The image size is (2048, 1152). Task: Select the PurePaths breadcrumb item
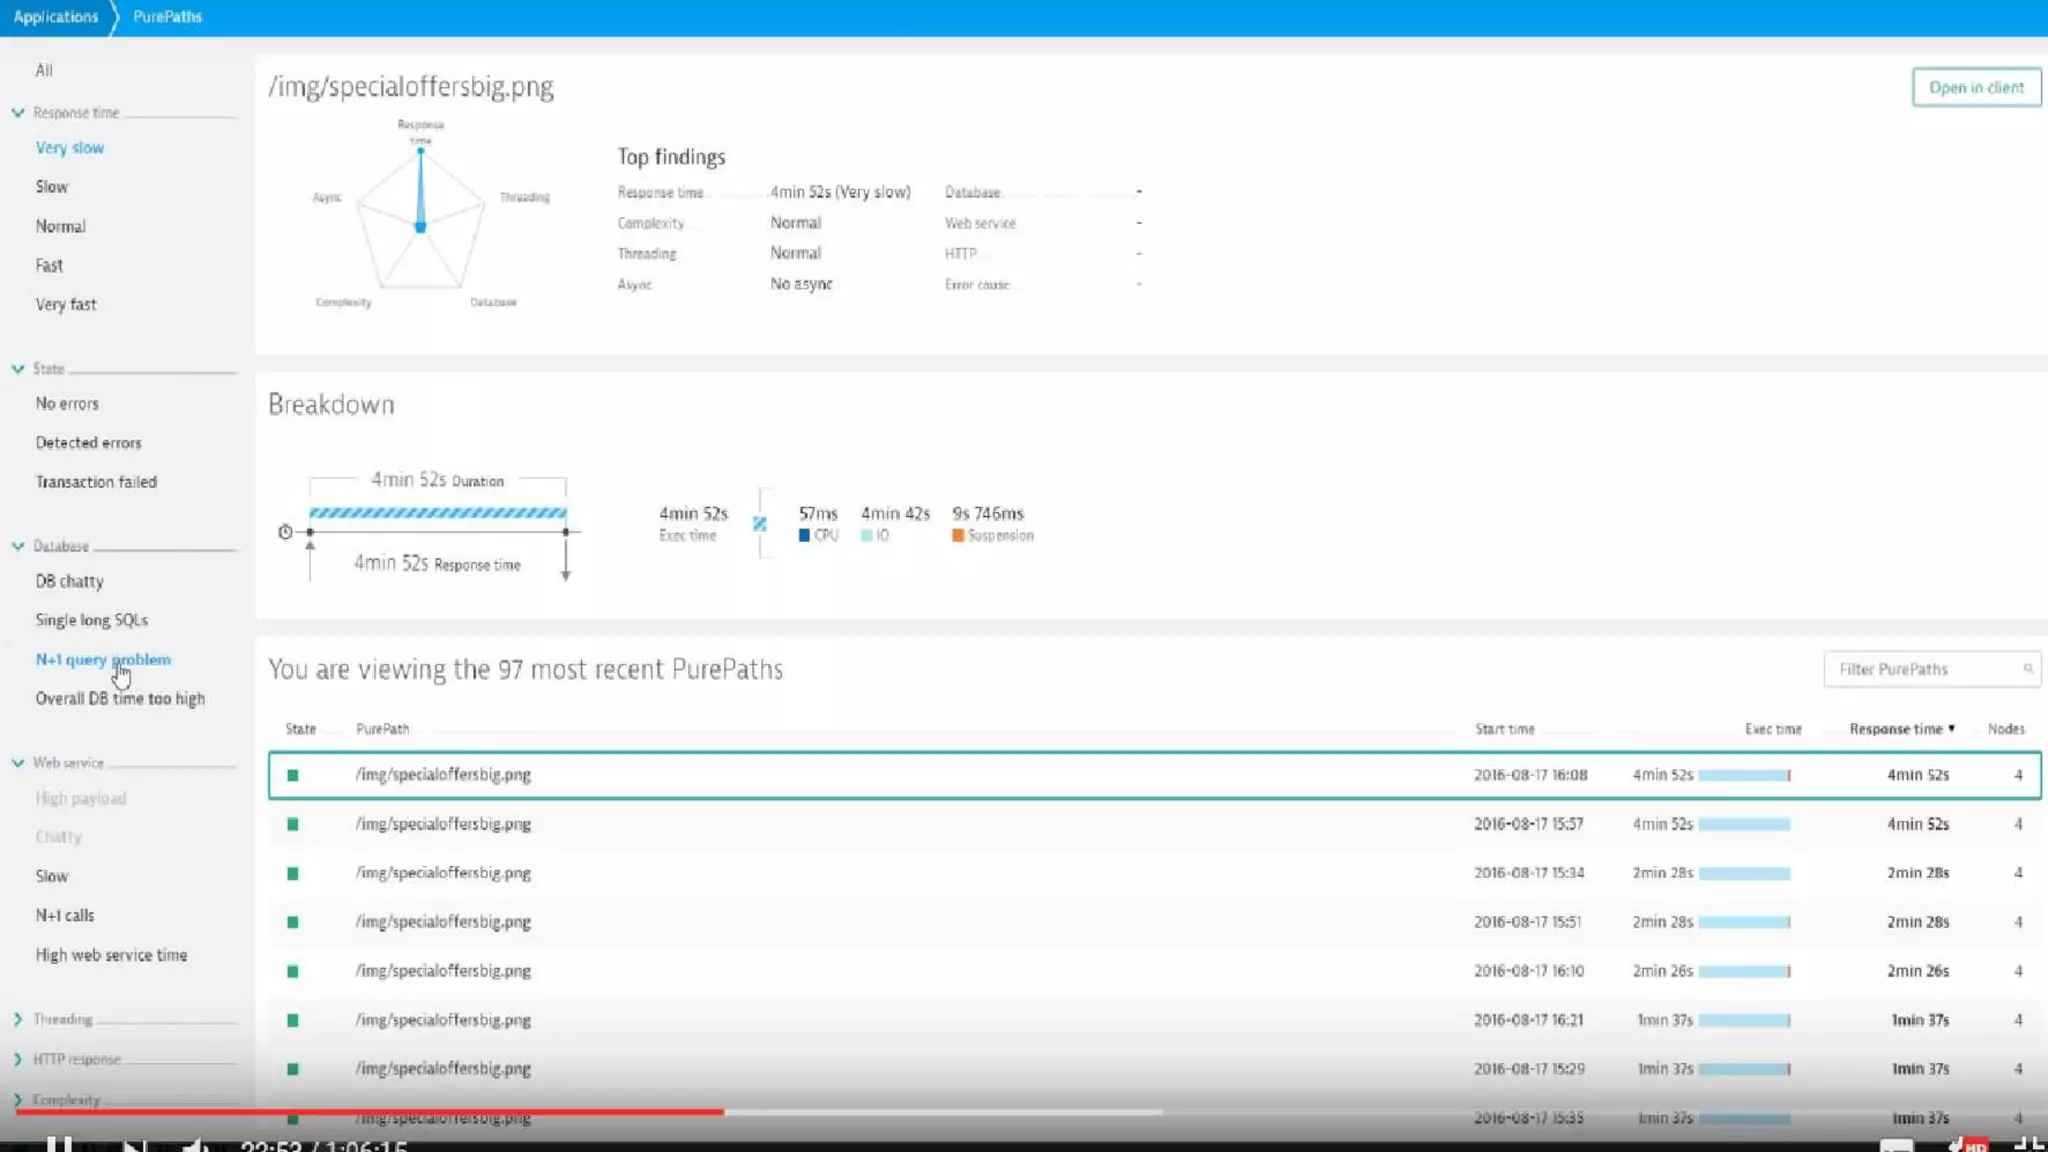click(167, 17)
